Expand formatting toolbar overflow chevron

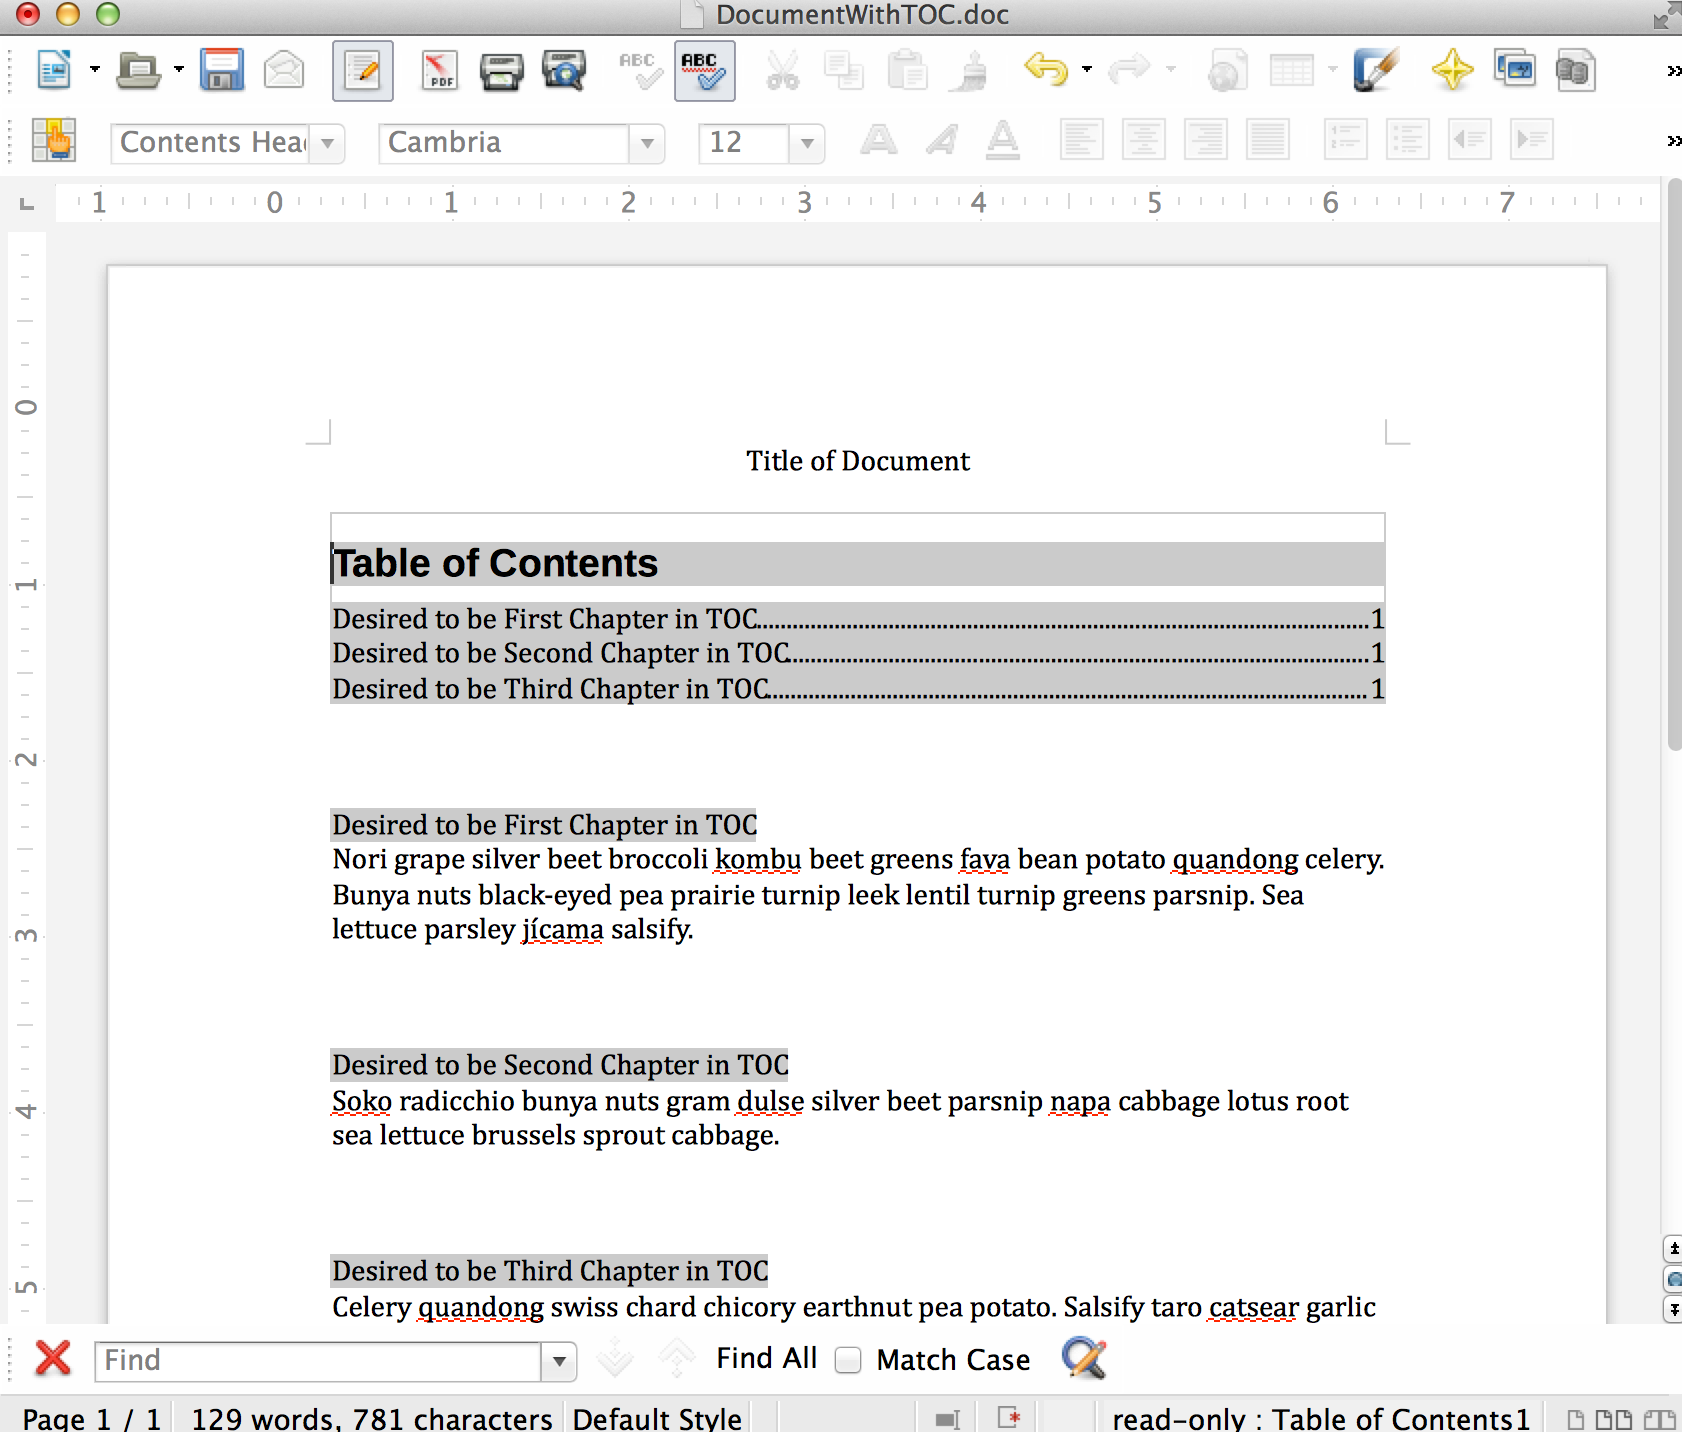coord(1673,140)
